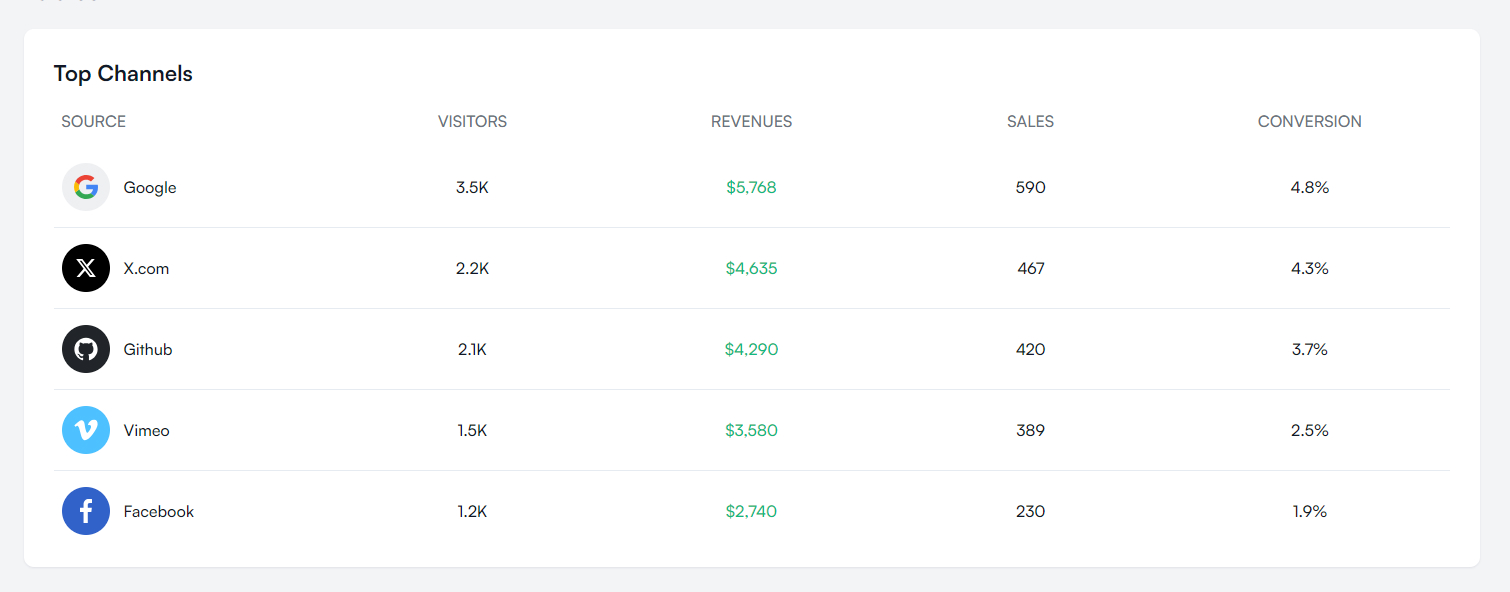Click Google's $5,768 revenue value

coord(751,188)
